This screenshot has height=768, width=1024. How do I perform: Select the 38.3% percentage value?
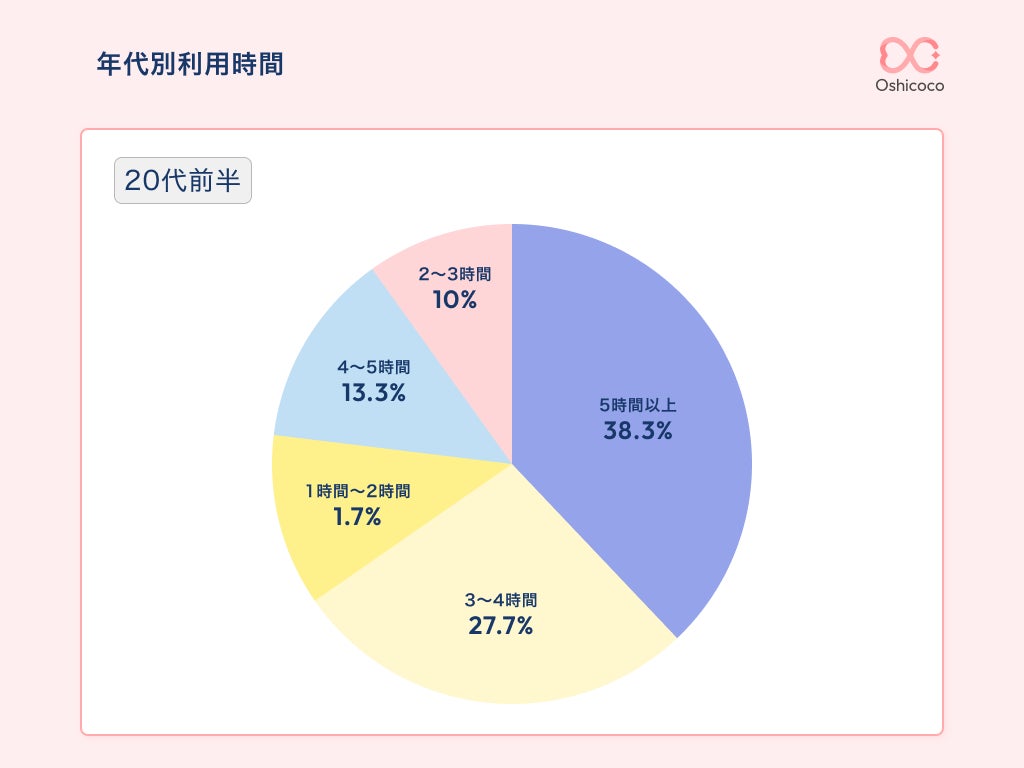pyautogui.click(x=637, y=431)
